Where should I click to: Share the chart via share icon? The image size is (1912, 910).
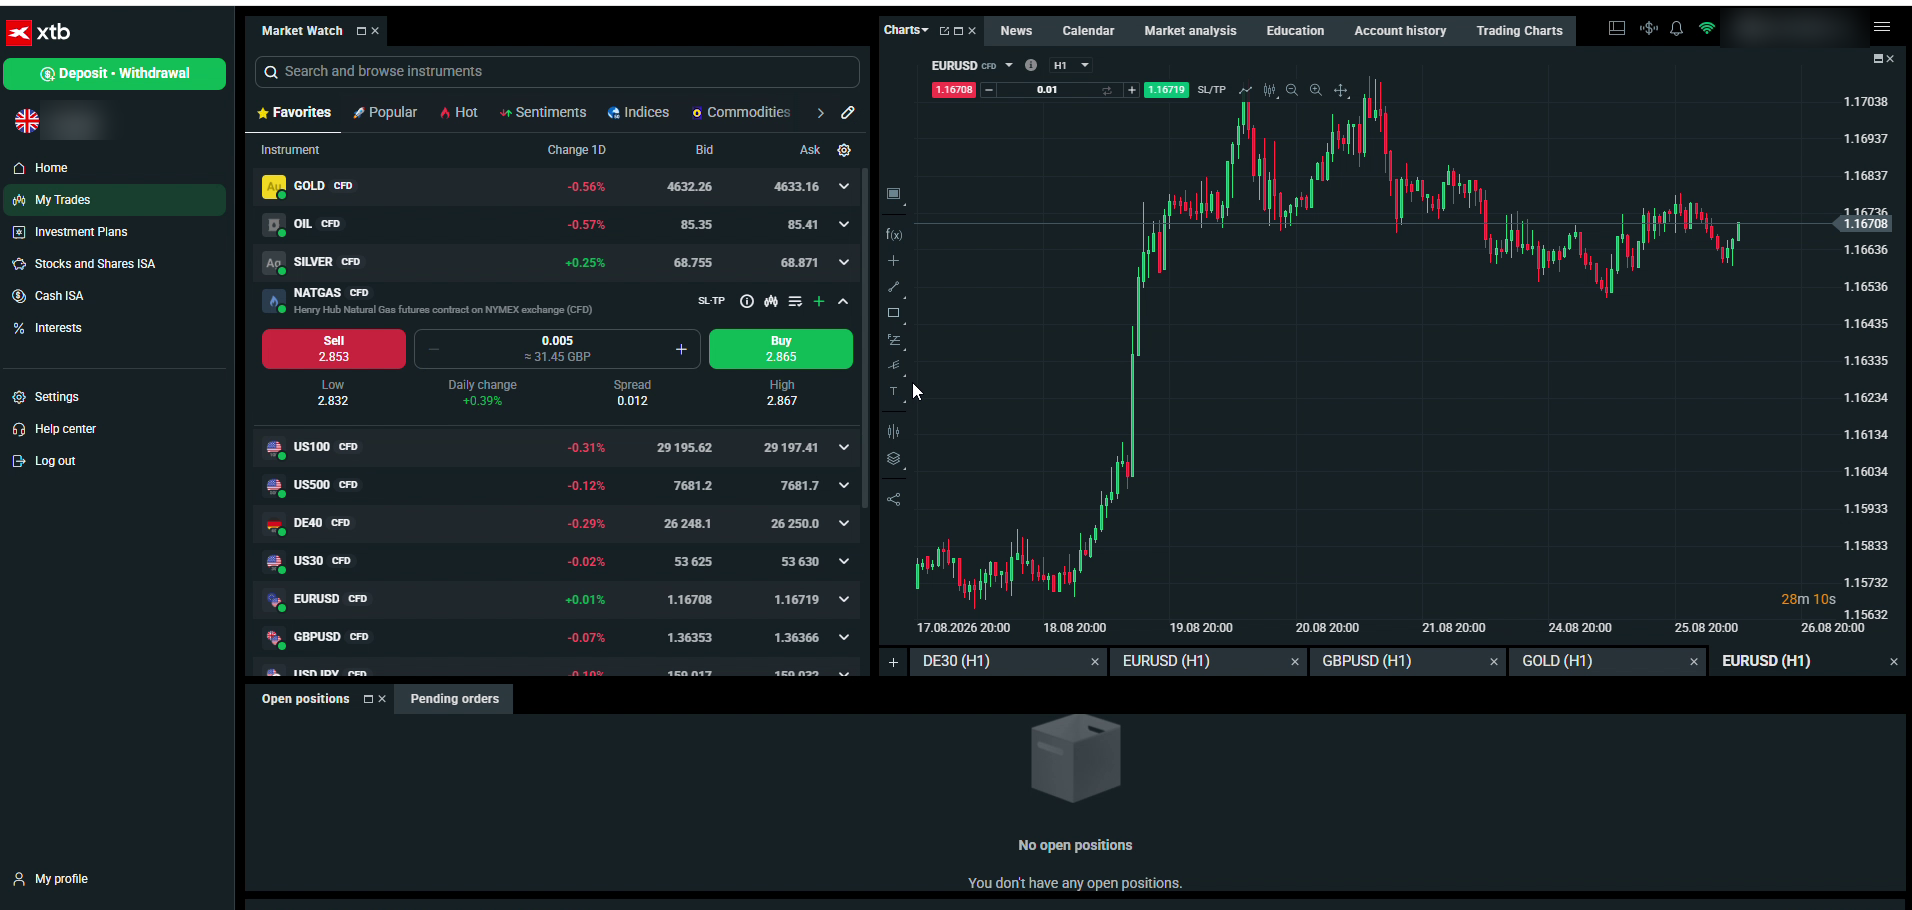click(x=894, y=499)
